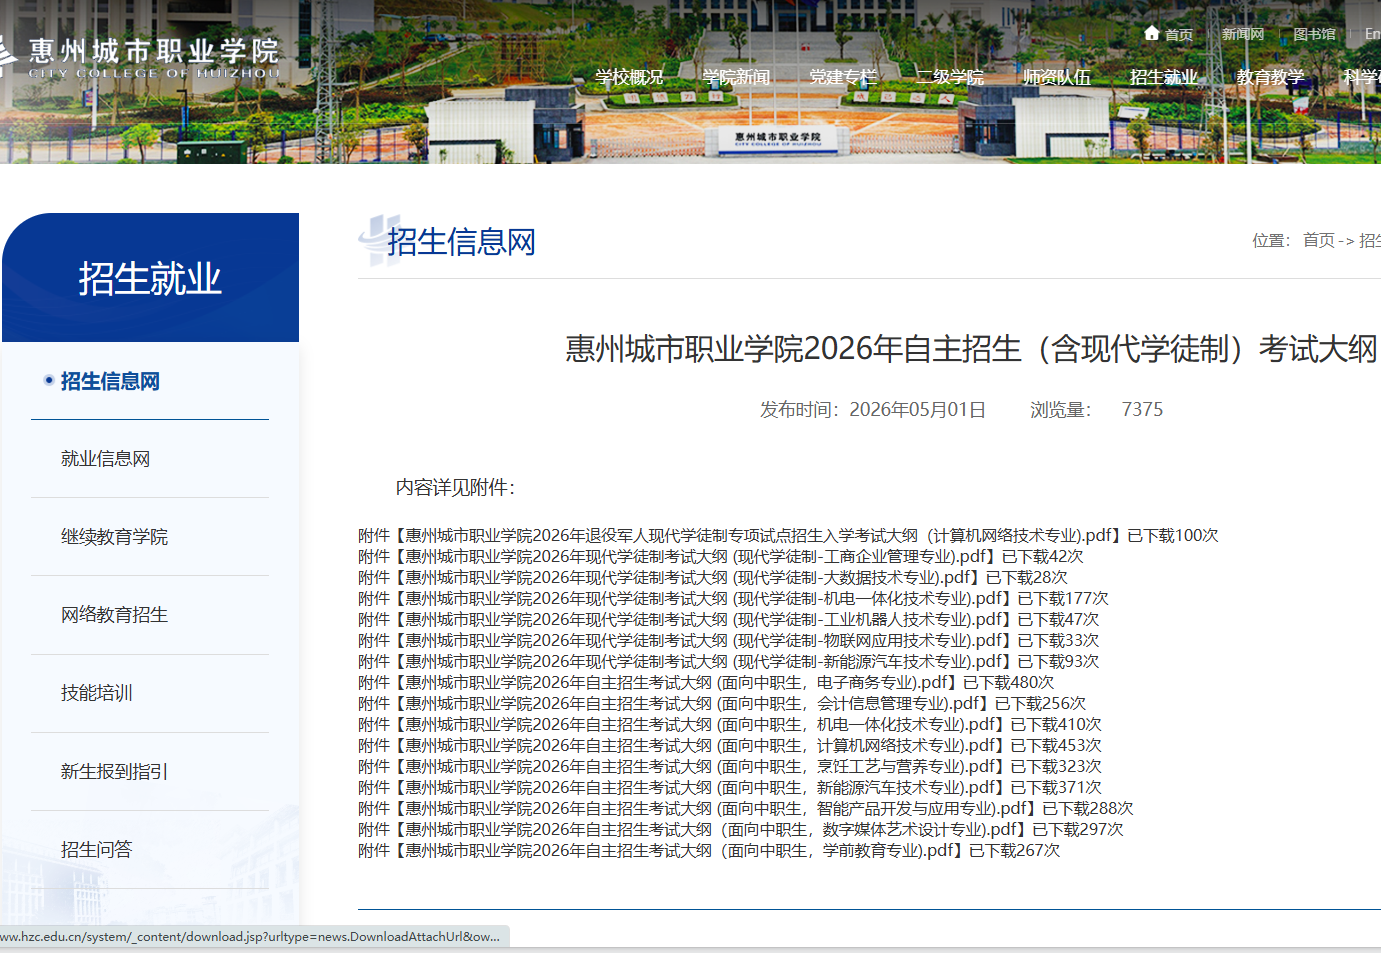
Task: Select 继续教育学院 in the sidebar
Action: (114, 537)
